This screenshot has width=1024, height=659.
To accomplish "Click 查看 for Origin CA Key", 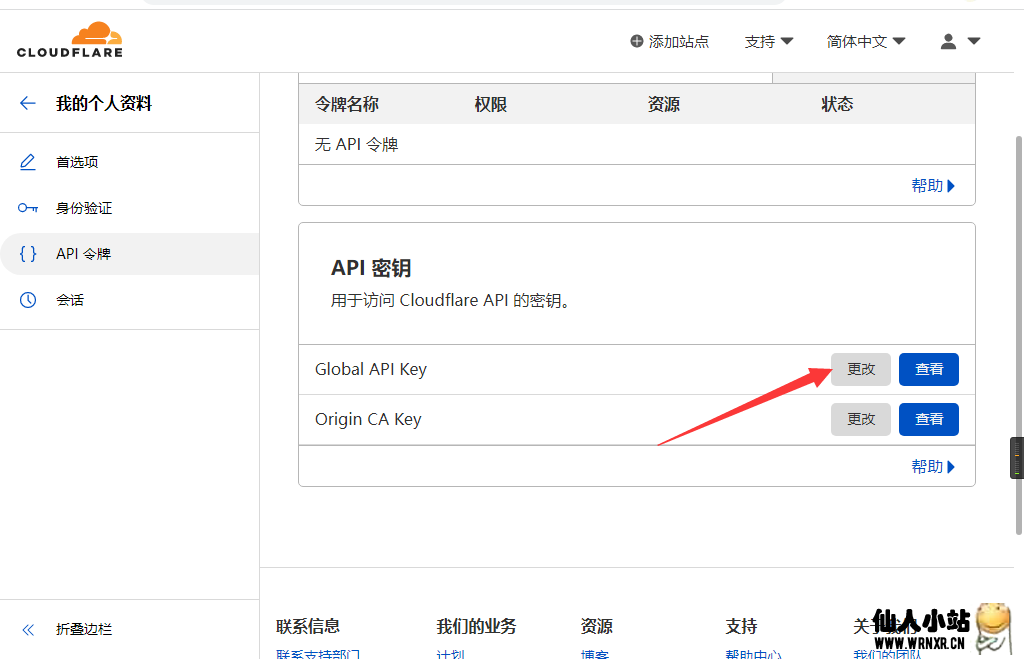I will click(x=929, y=419).
